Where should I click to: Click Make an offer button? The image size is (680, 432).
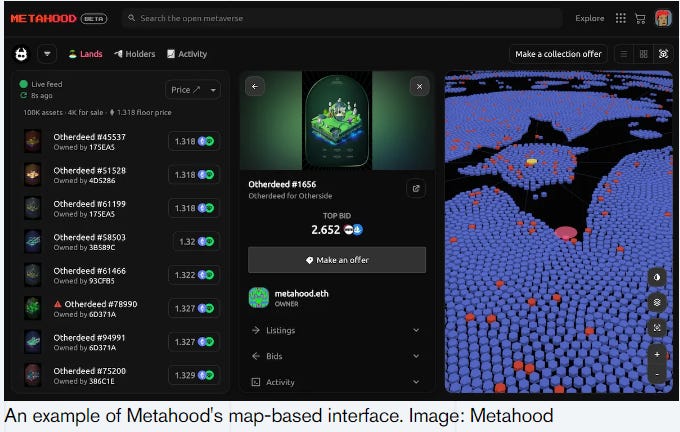[337, 260]
